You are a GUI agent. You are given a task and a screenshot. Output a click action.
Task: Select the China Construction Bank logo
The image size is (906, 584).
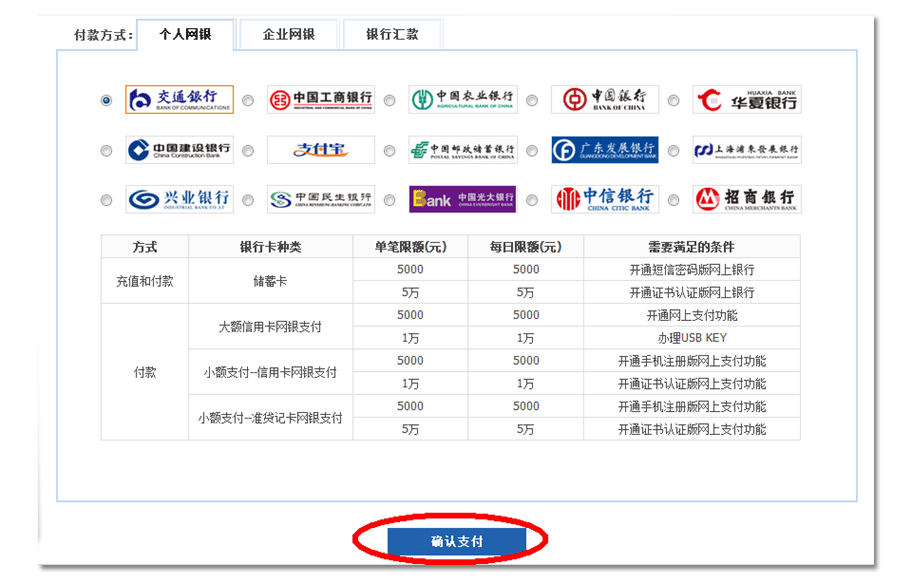click(x=179, y=150)
